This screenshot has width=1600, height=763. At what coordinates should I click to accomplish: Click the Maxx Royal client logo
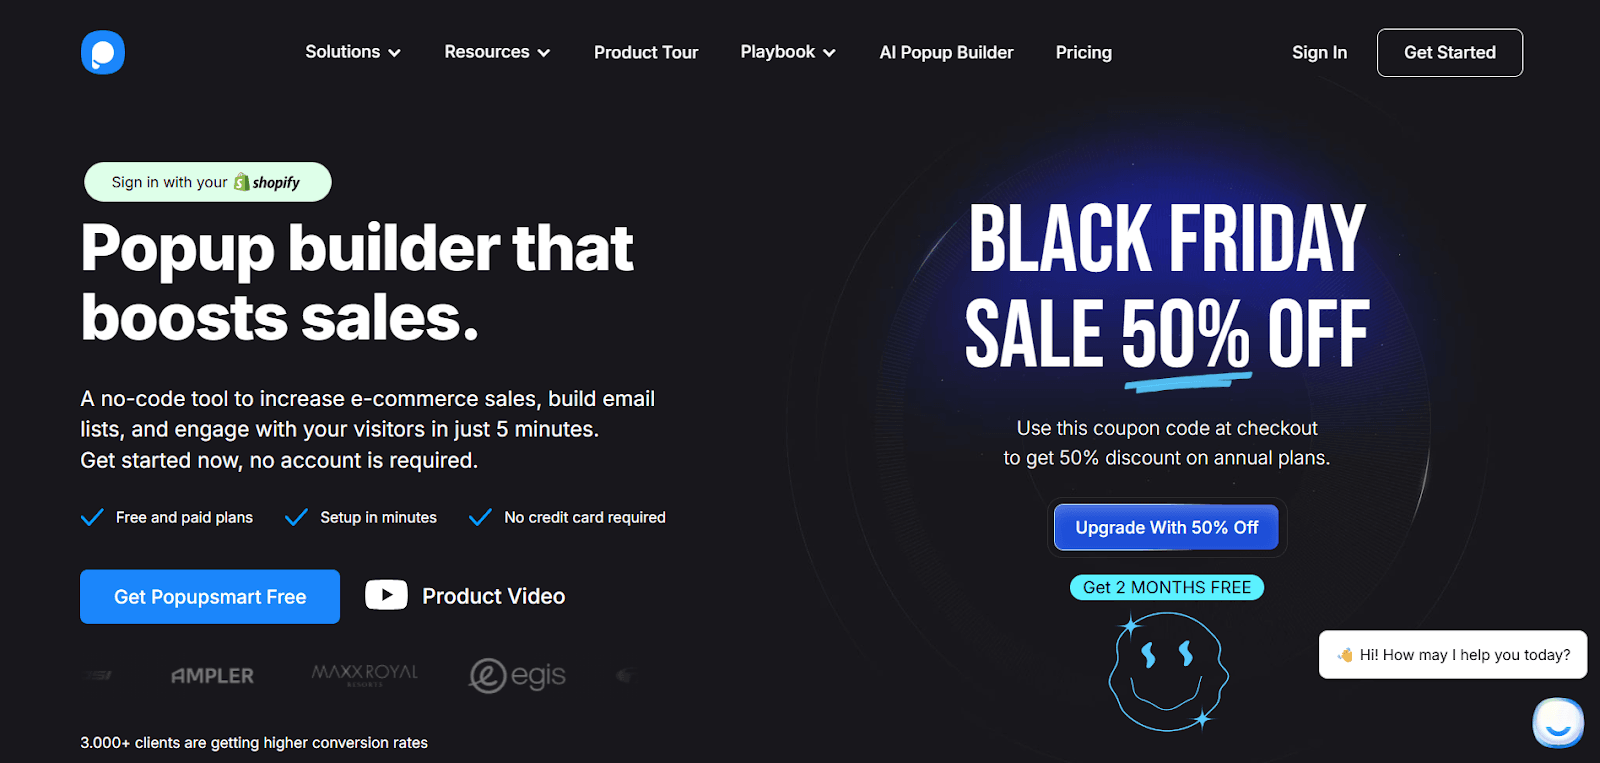pyautogui.click(x=365, y=675)
